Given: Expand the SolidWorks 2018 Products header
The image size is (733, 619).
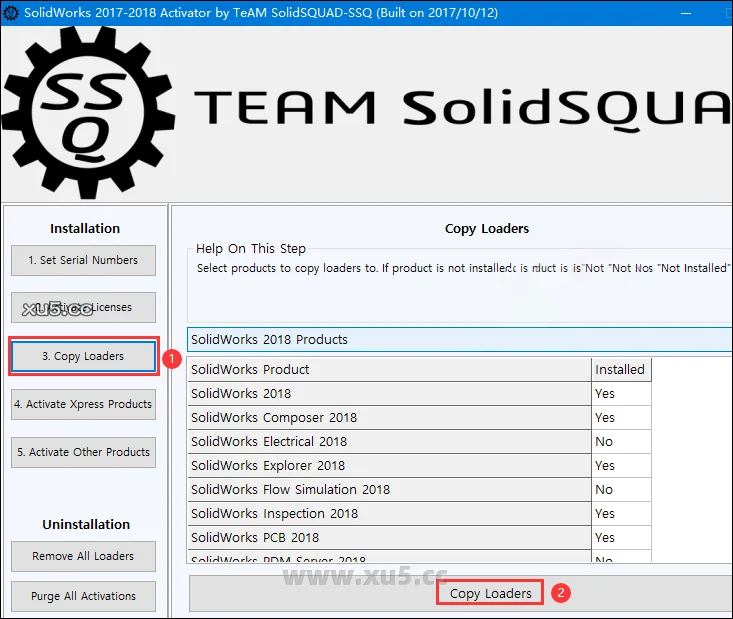Looking at the screenshot, I should coord(459,340).
